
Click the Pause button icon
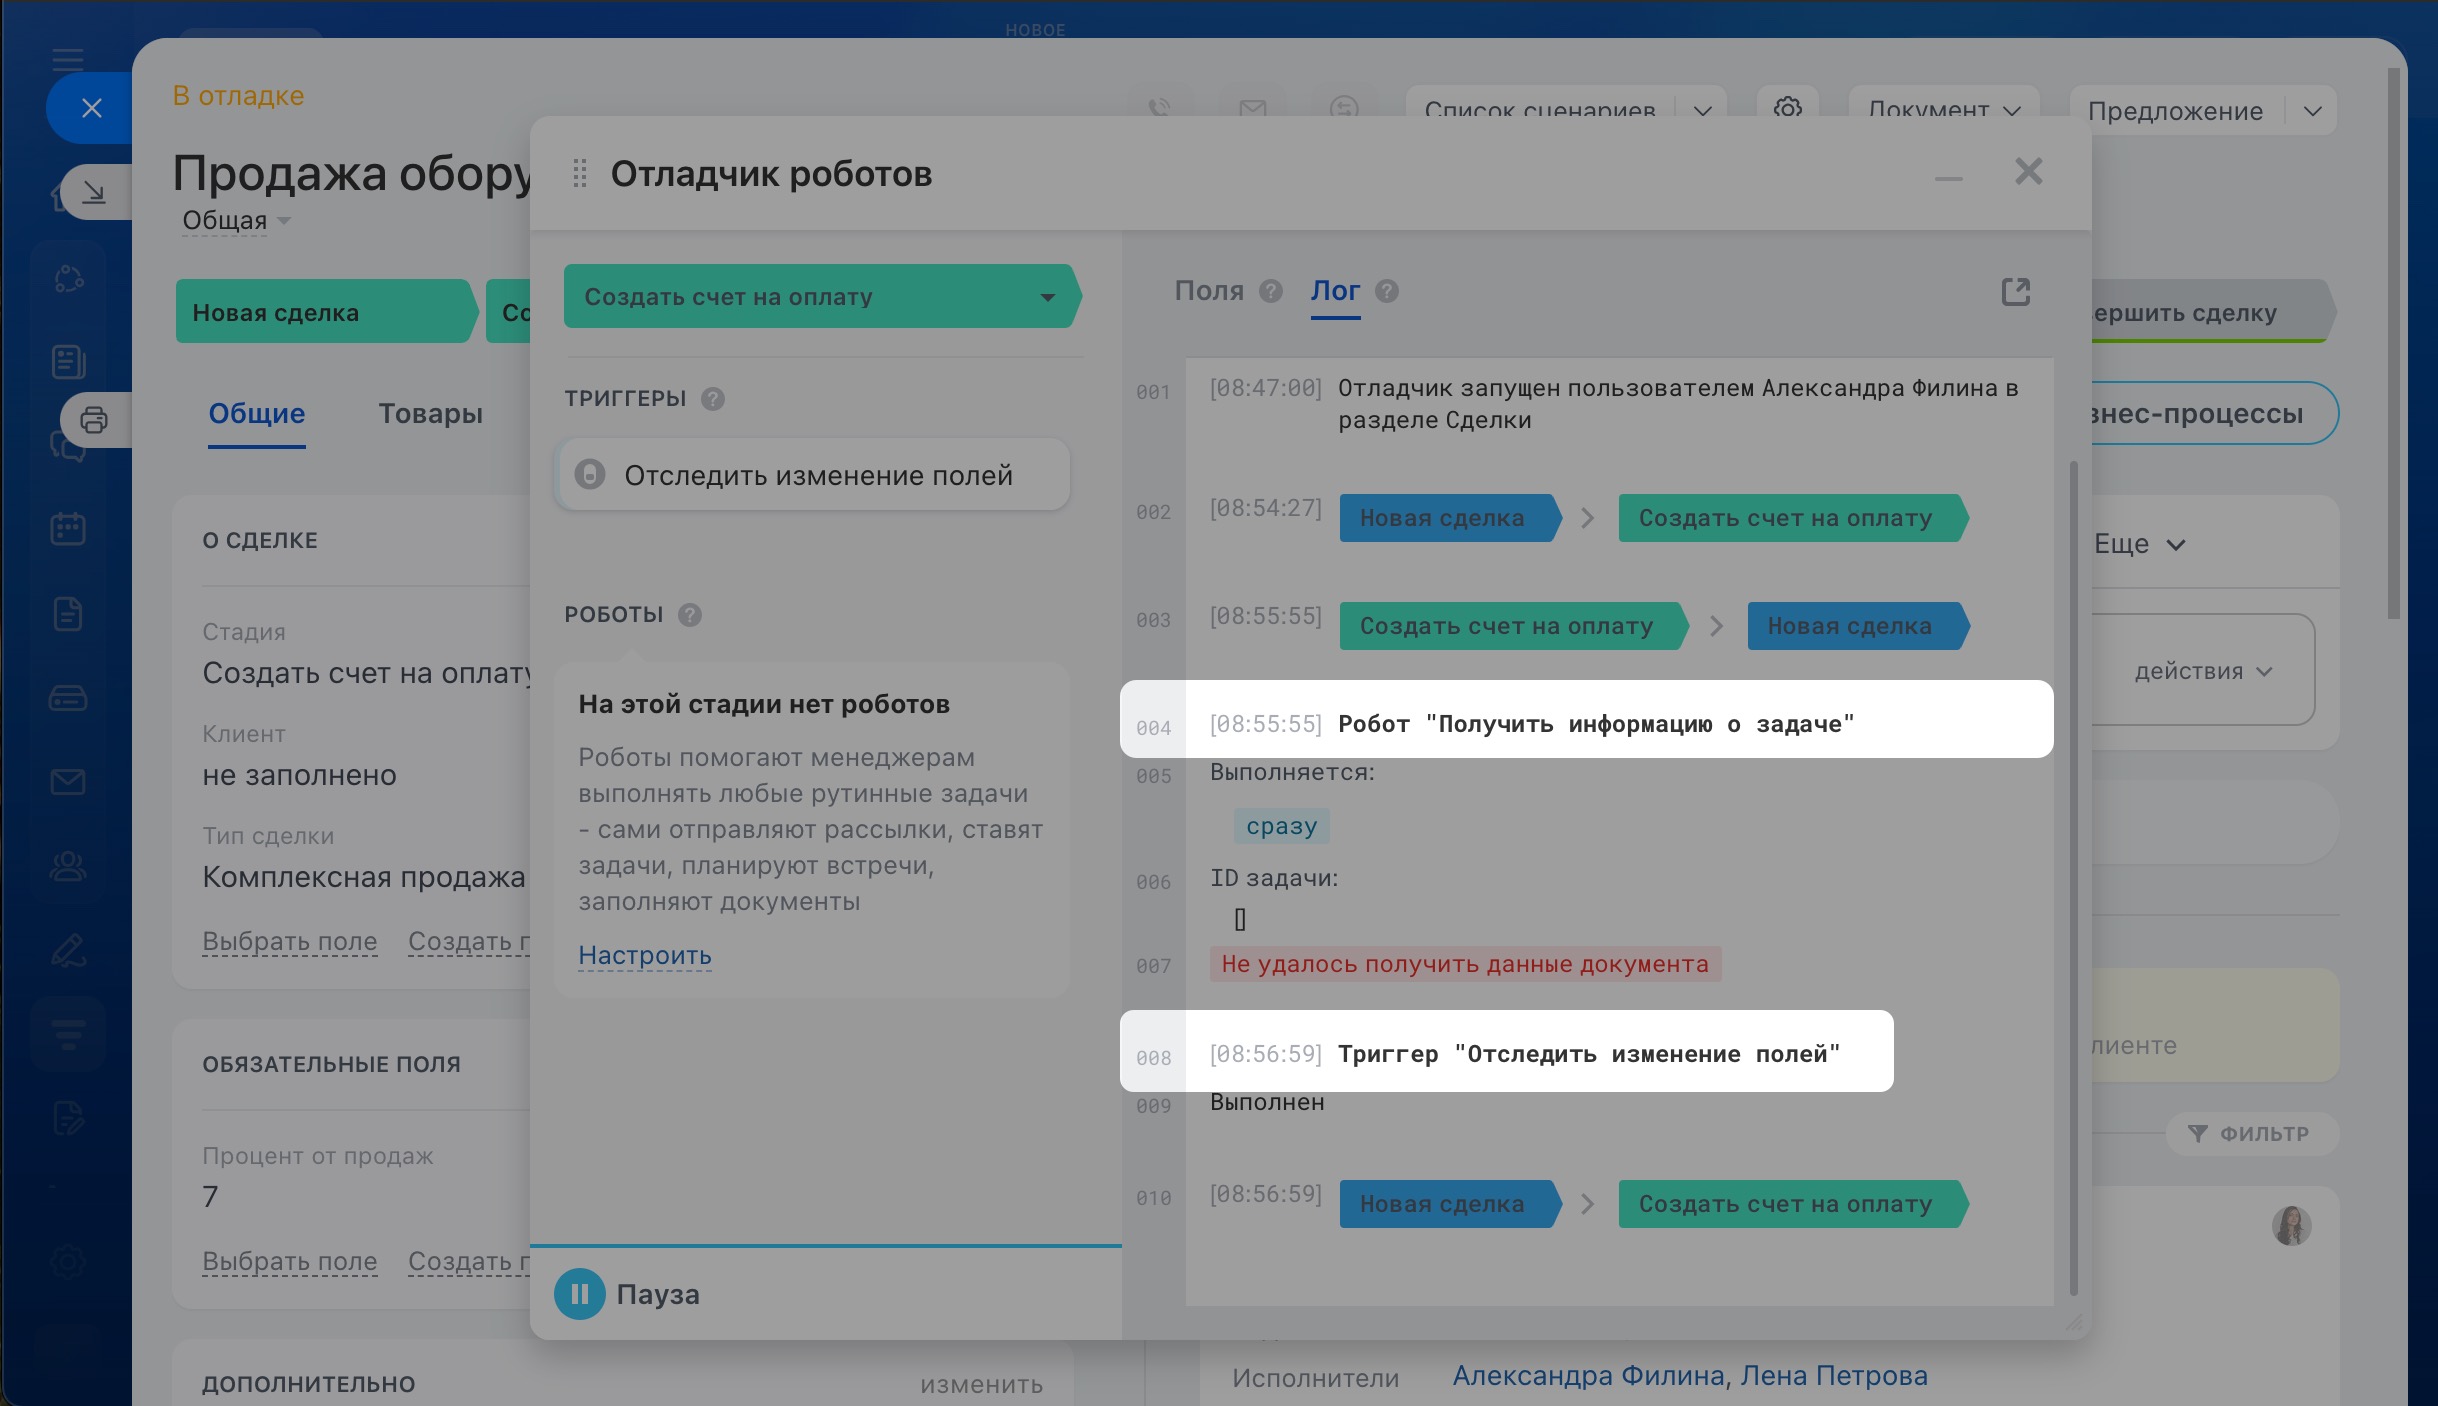pos(579,1294)
